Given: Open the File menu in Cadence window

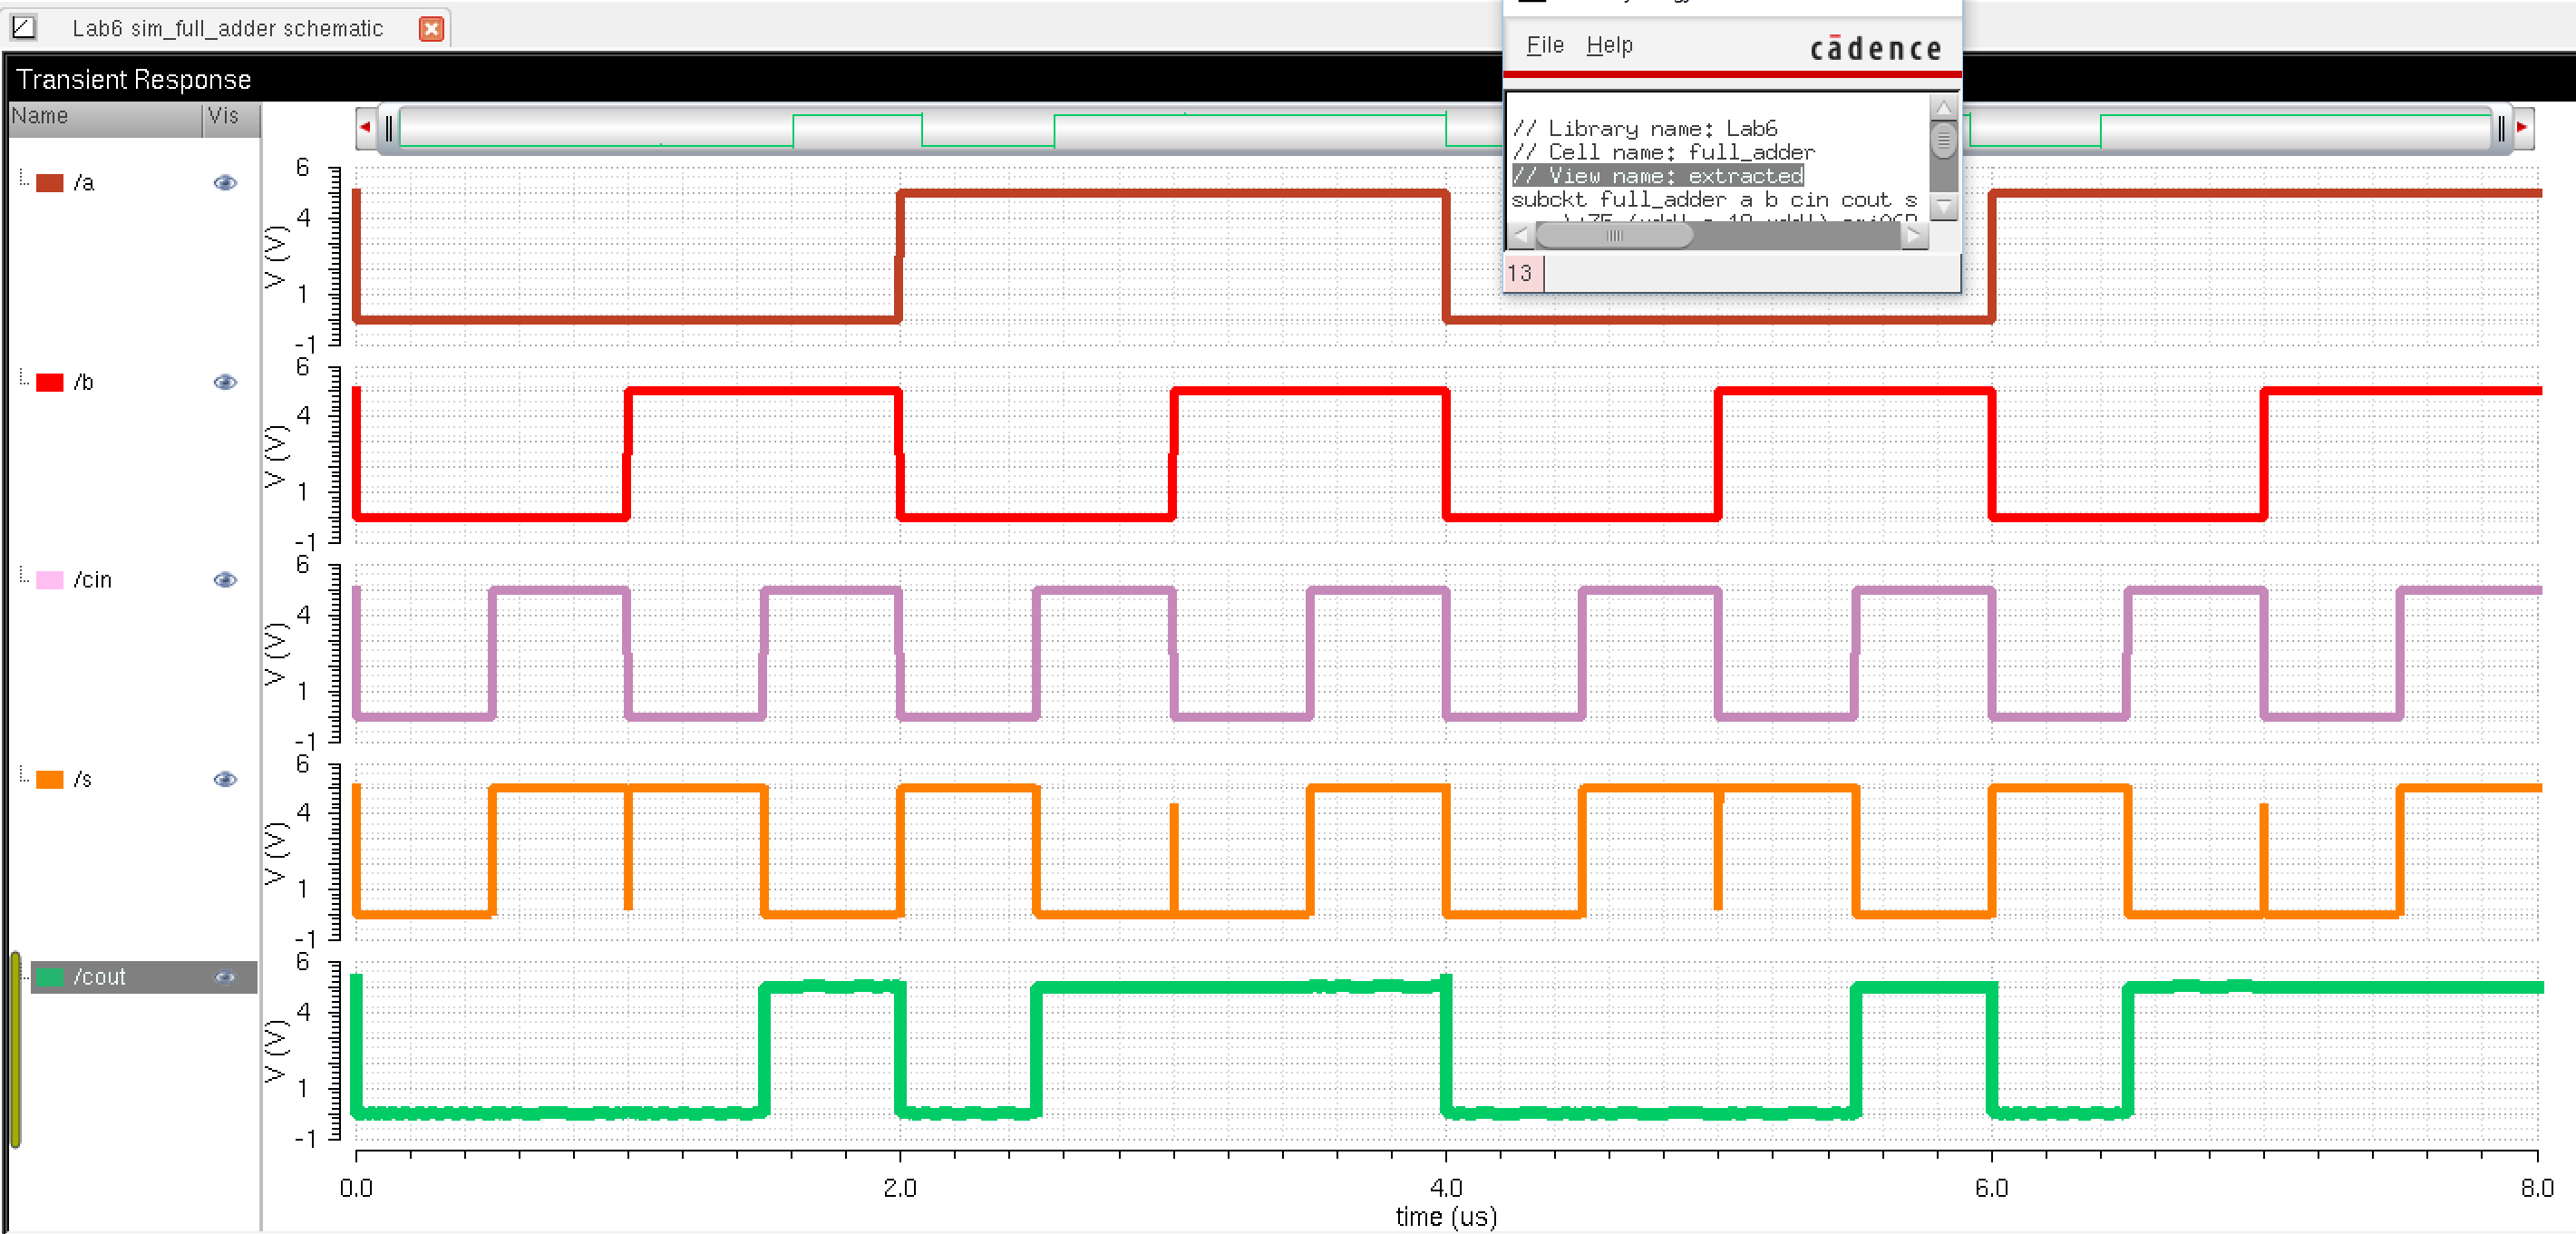Looking at the screenshot, I should 1544,45.
